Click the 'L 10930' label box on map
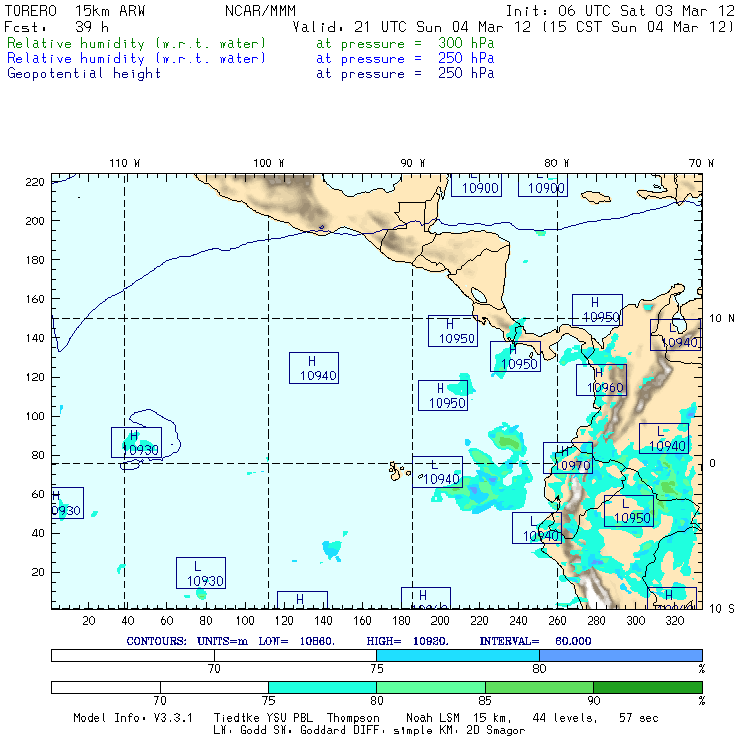This screenshot has height=740, width=740. [x=201, y=573]
